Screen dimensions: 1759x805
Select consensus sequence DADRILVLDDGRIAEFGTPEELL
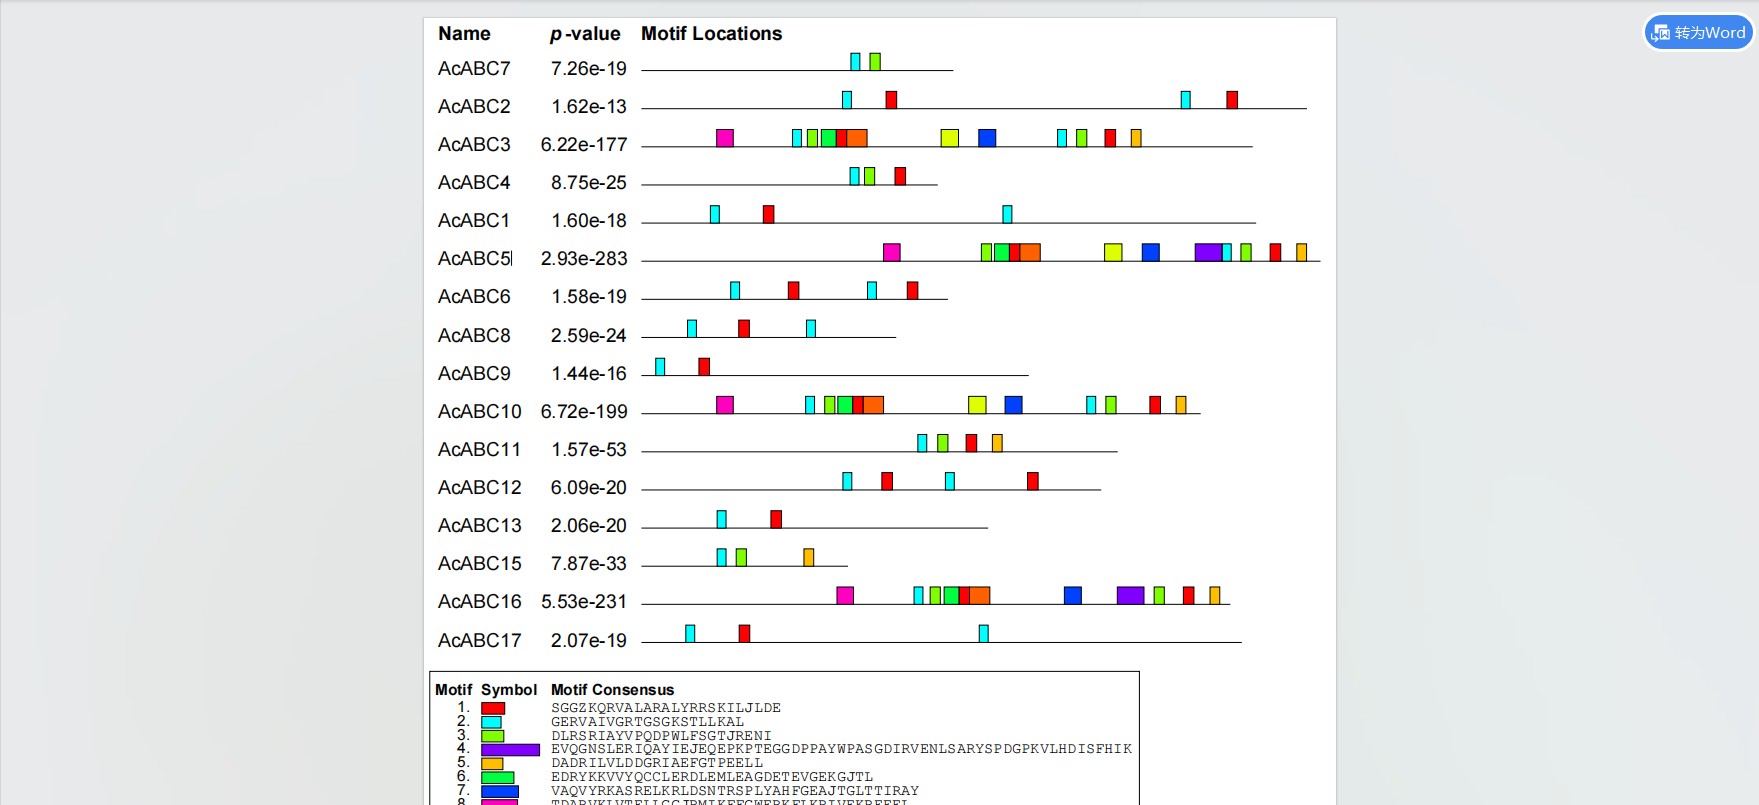(657, 763)
